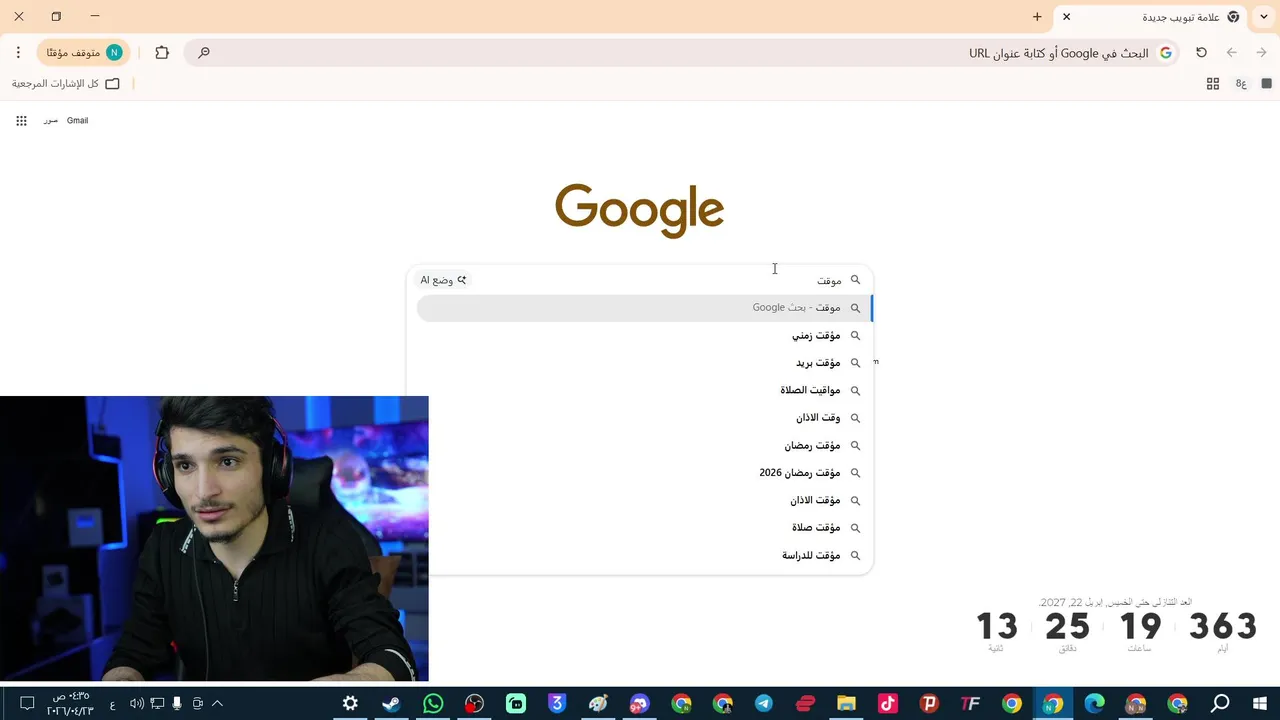Open the clock and date in the taskbar
This screenshot has width=1280, height=720.
coord(70,704)
